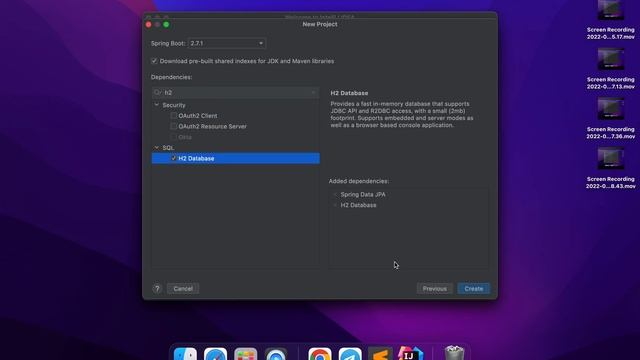Open the Screen Recording 7.36.mov desktop file
640x360 pixels.
pos(611,118)
